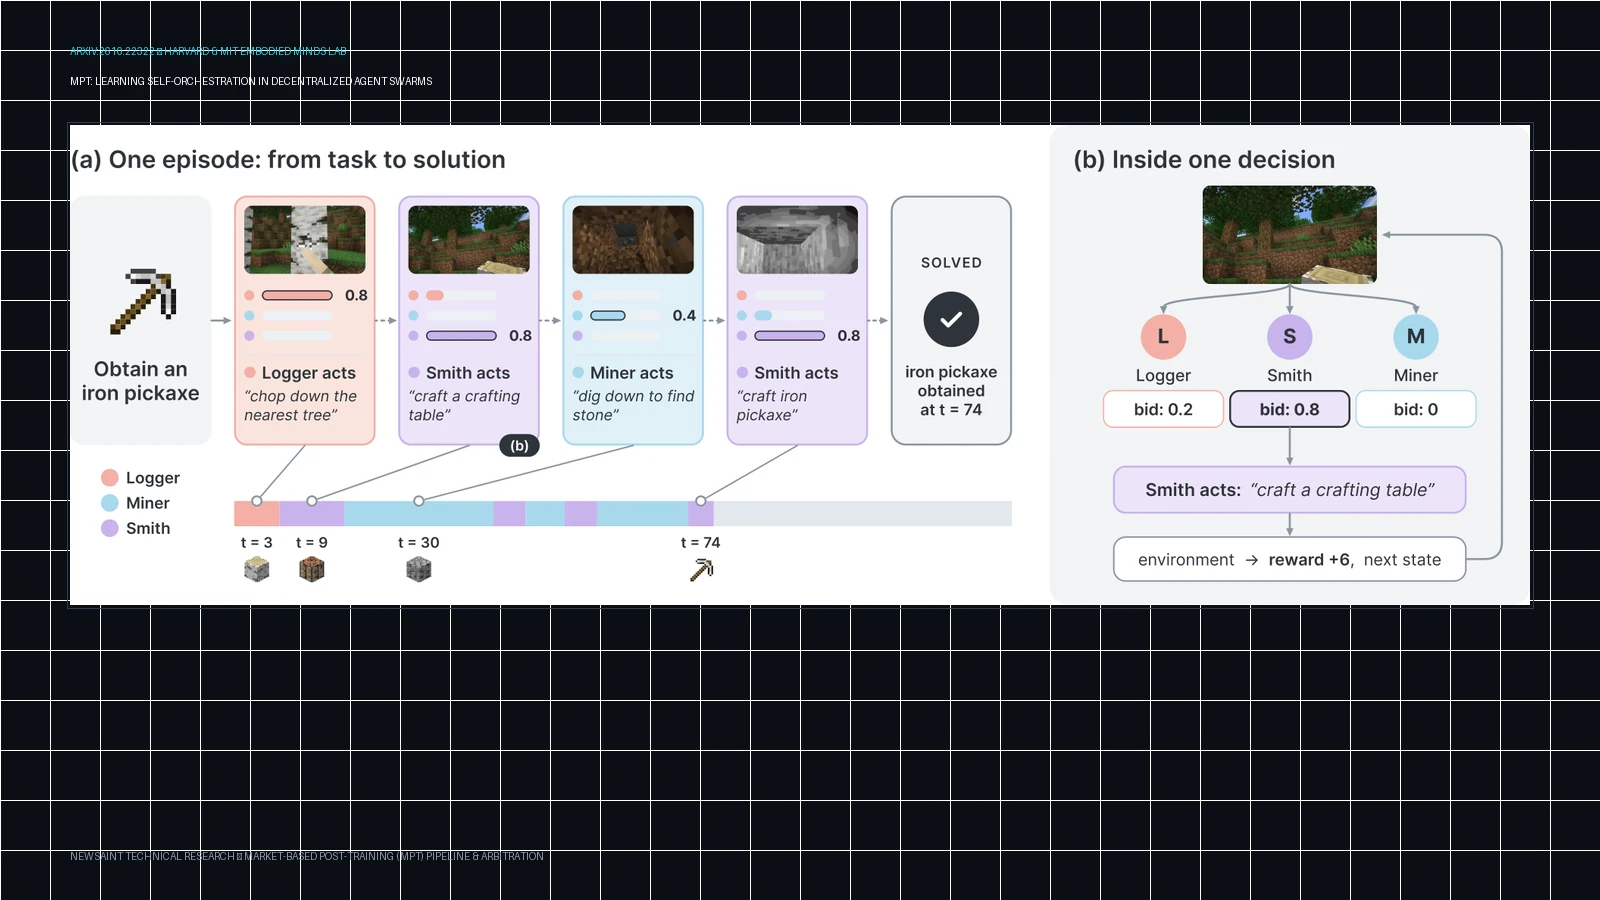Screen dimensions: 1600x900
Task: Click the quote 'chop down the nearest tree'
Action: [300, 406]
